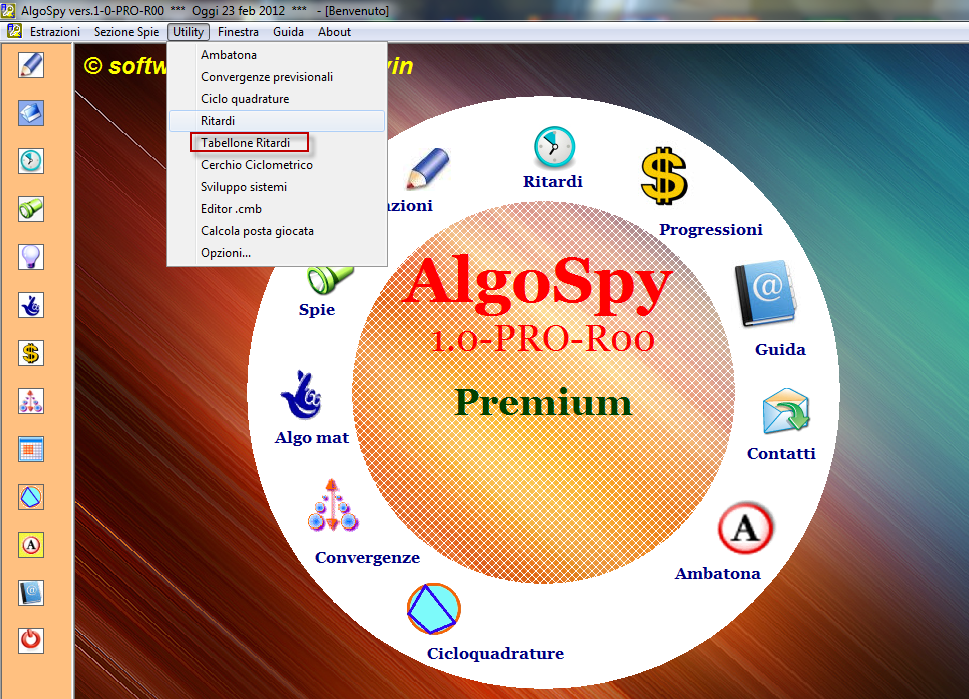Open the clock tool from the left sidebar

click(x=31, y=161)
